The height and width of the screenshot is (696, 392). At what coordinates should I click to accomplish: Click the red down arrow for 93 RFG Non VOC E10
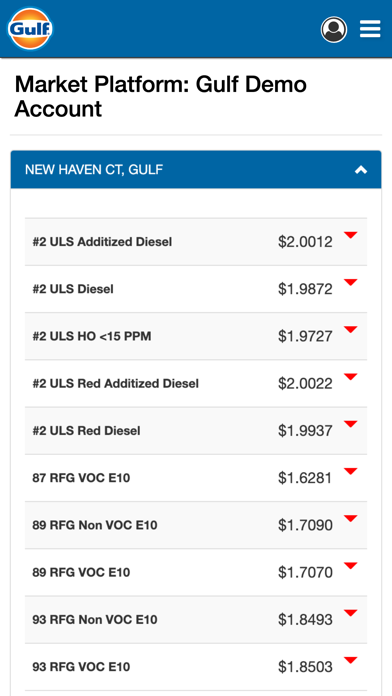pos(351,613)
